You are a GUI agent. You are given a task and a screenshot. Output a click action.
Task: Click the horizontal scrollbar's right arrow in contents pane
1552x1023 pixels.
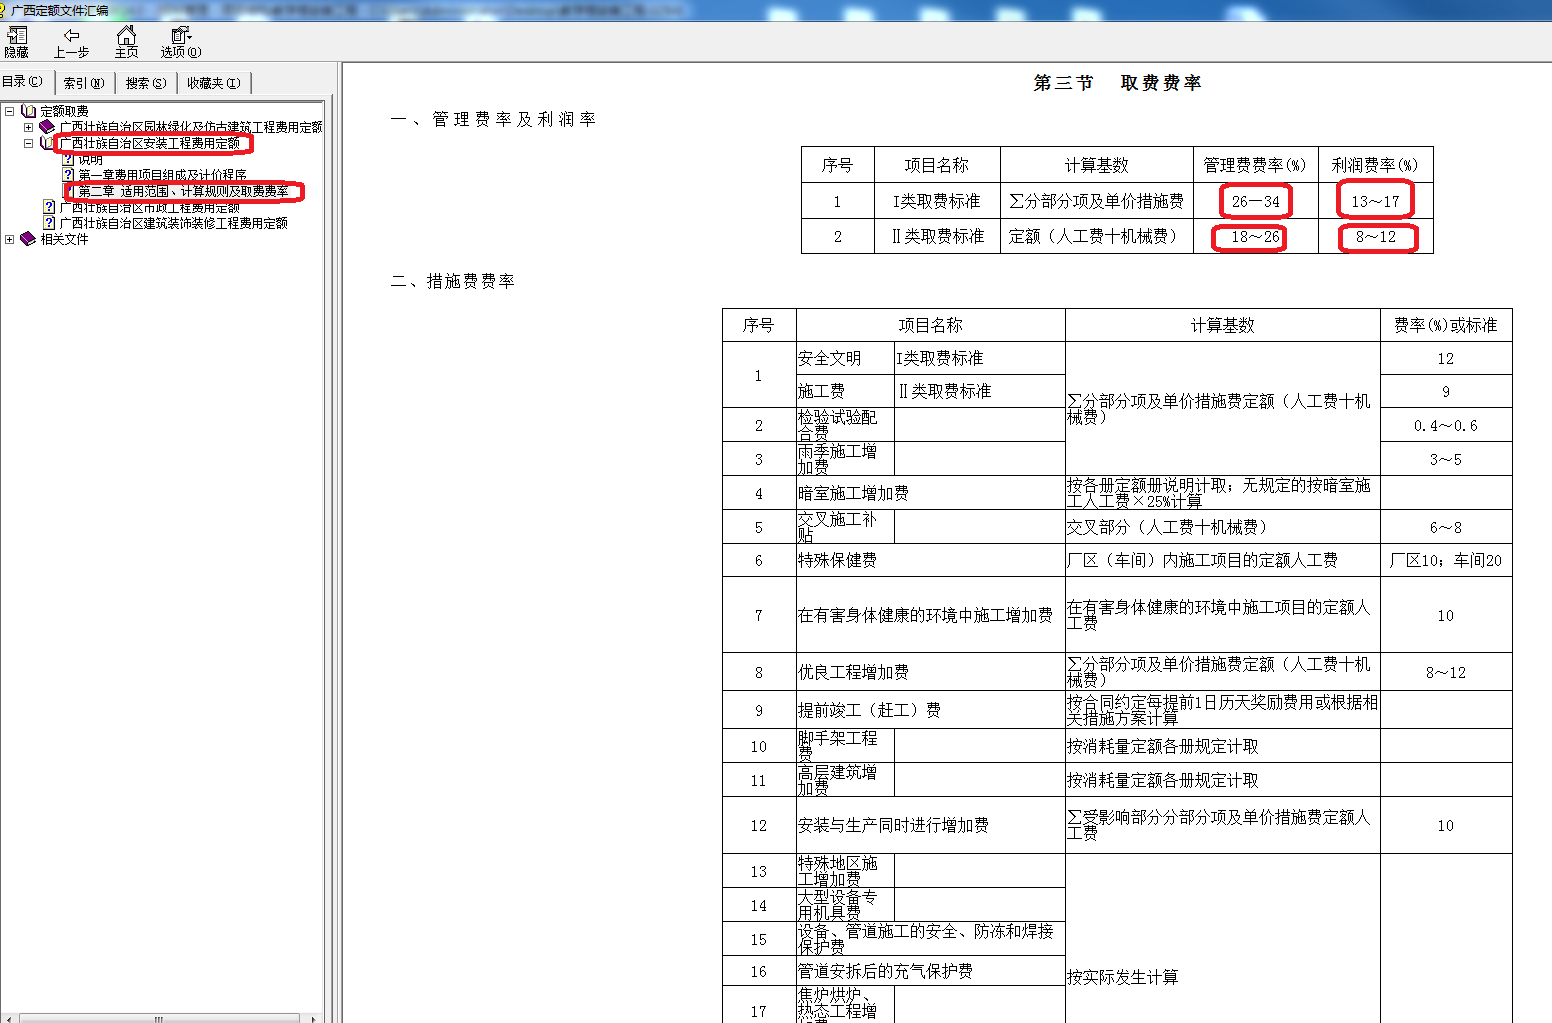tap(313, 1018)
